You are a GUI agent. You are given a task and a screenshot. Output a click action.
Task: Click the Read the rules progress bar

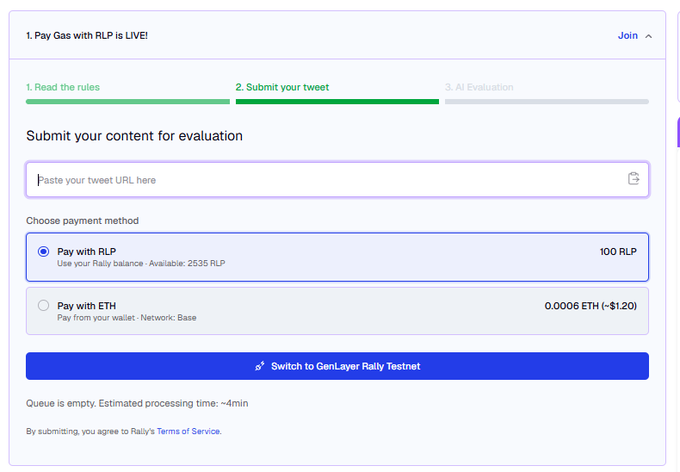(x=128, y=102)
